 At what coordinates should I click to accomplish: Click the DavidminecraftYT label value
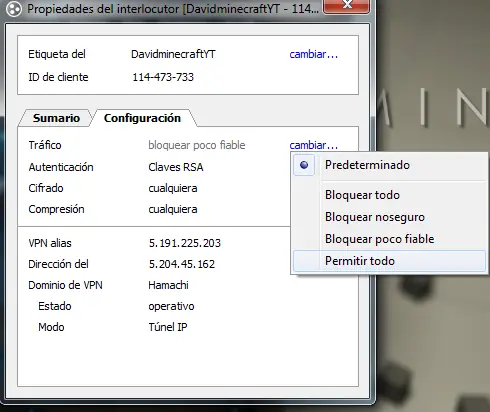[173, 54]
